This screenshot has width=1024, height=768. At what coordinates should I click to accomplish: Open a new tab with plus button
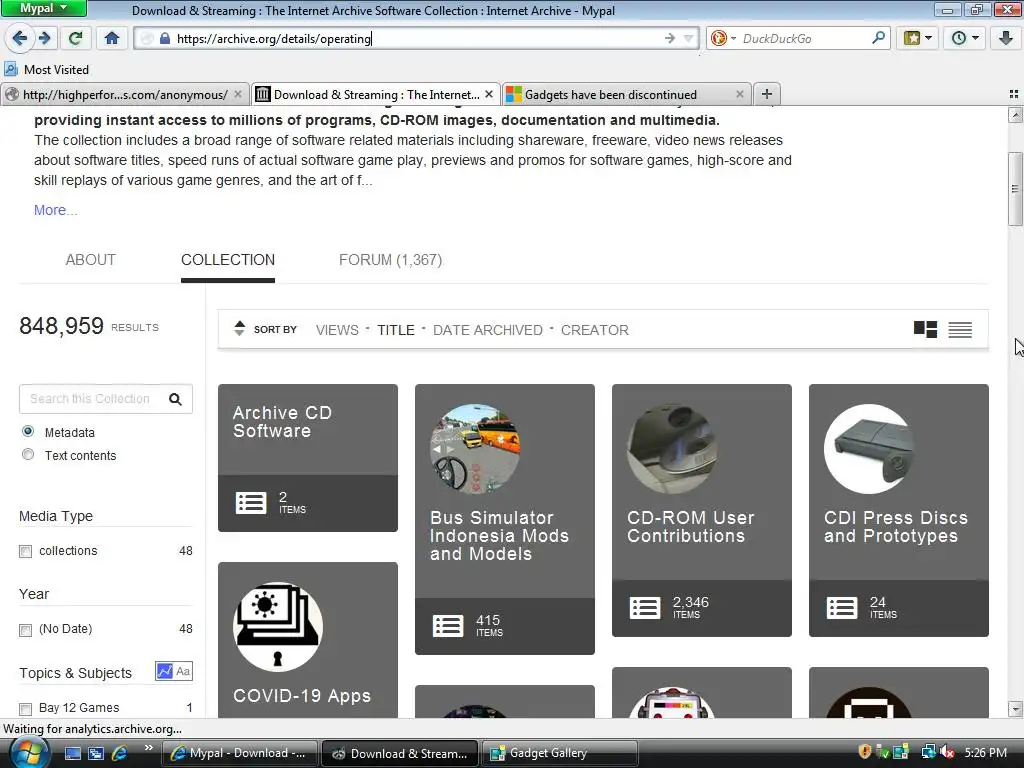pyautogui.click(x=767, y=94)
